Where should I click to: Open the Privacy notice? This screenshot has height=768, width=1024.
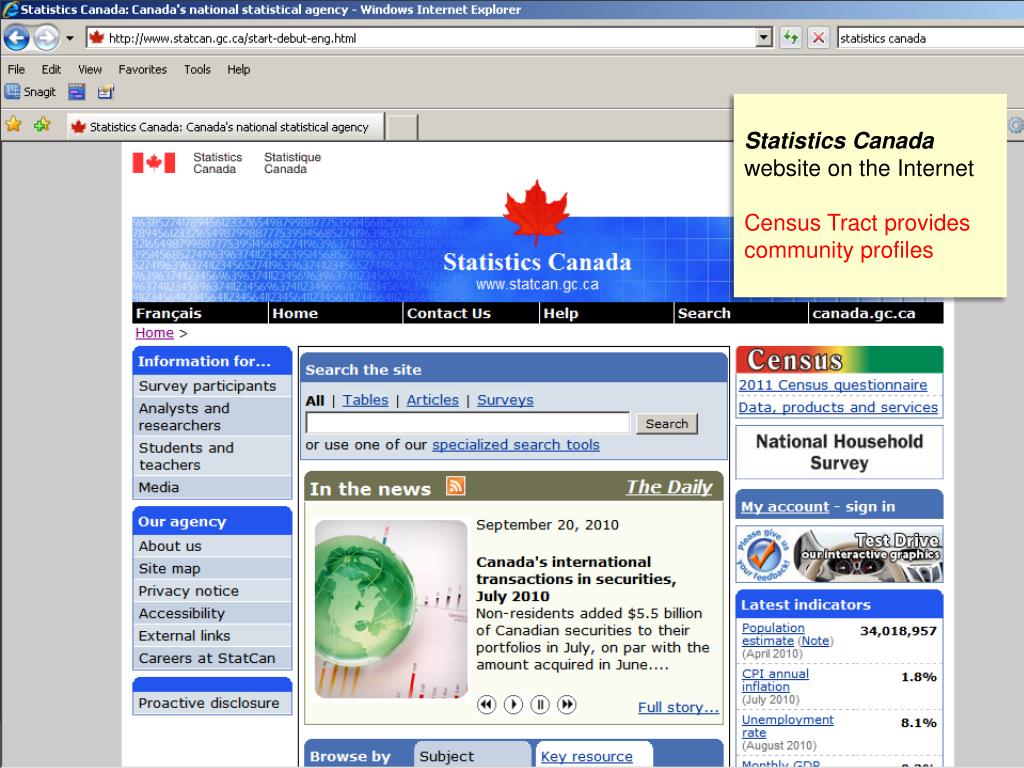pos(189,591)
